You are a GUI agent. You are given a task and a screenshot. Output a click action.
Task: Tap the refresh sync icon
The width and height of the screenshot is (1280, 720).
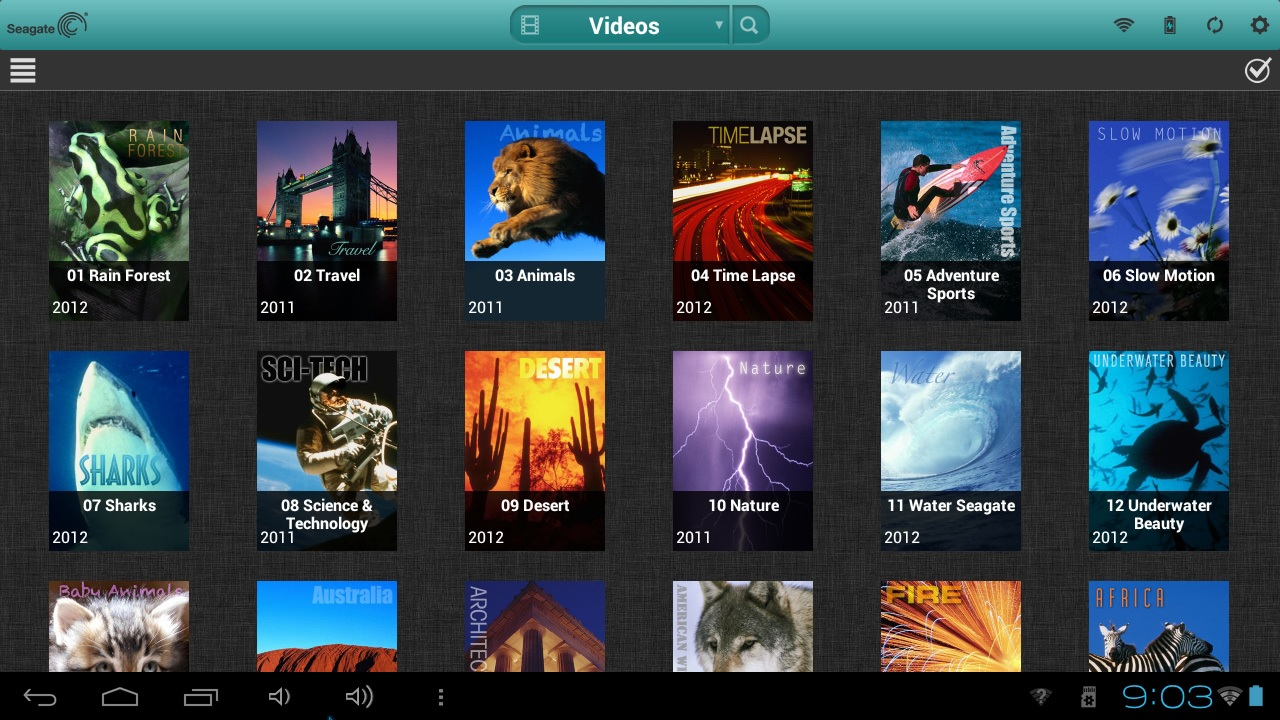(1215, 26)
